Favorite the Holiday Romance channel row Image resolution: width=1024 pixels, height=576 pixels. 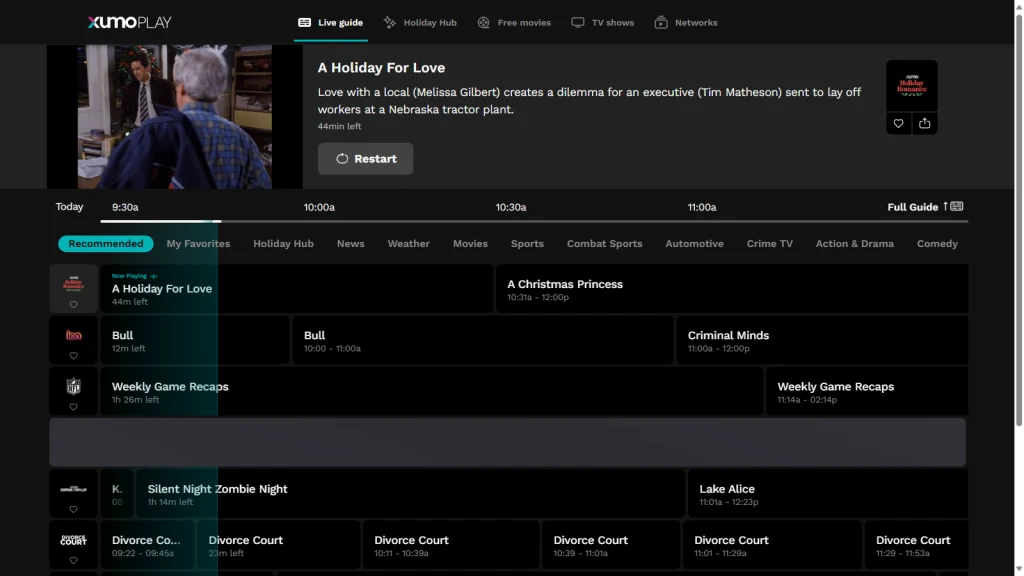coord(73,304)
